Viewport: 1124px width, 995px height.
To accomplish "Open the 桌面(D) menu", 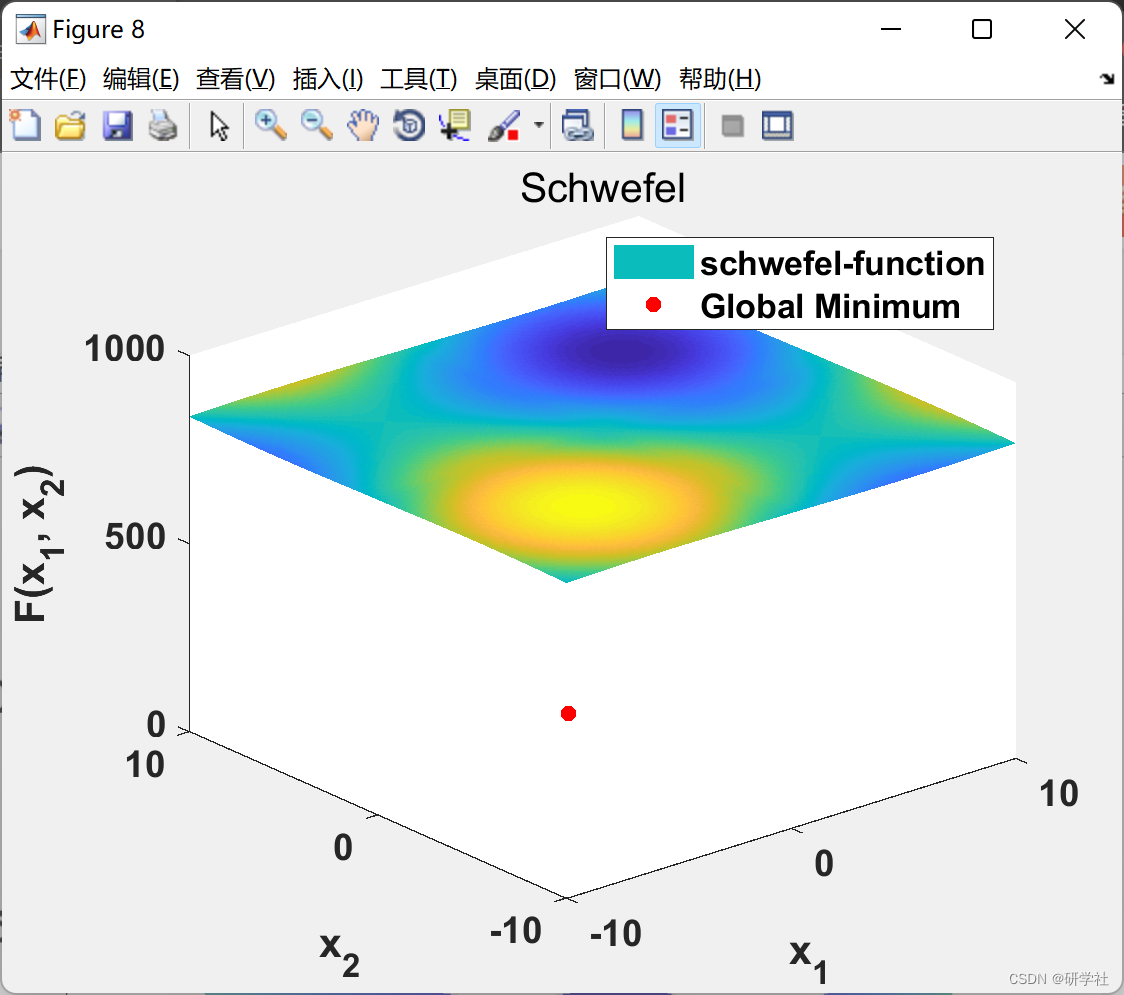I will (x=515, y=79).
